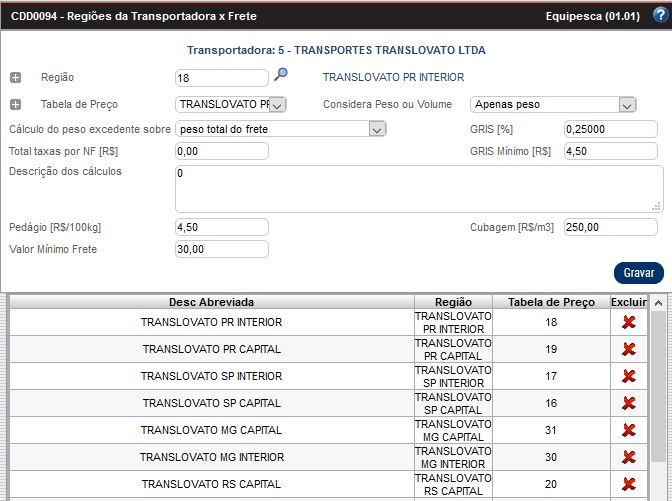Click the TRANSLOVATO PR INTERIOR region name label
This screenshot has height=501, width=672.
[393, 78]
